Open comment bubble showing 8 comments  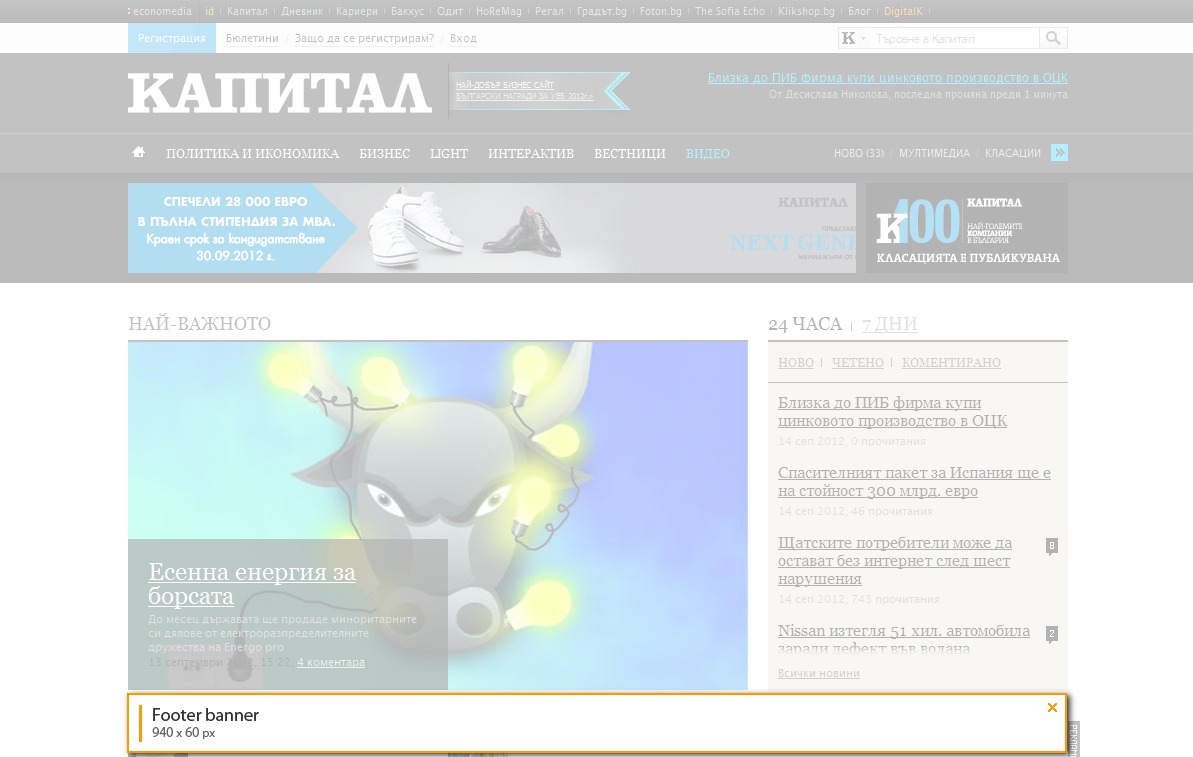(1051, 545)
